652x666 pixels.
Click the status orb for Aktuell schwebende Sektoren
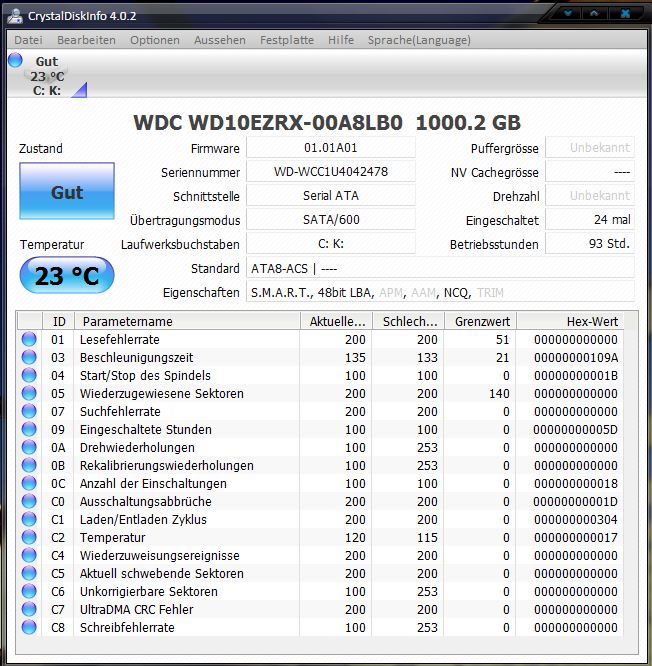pyautogui.click(x=29, y=573)
